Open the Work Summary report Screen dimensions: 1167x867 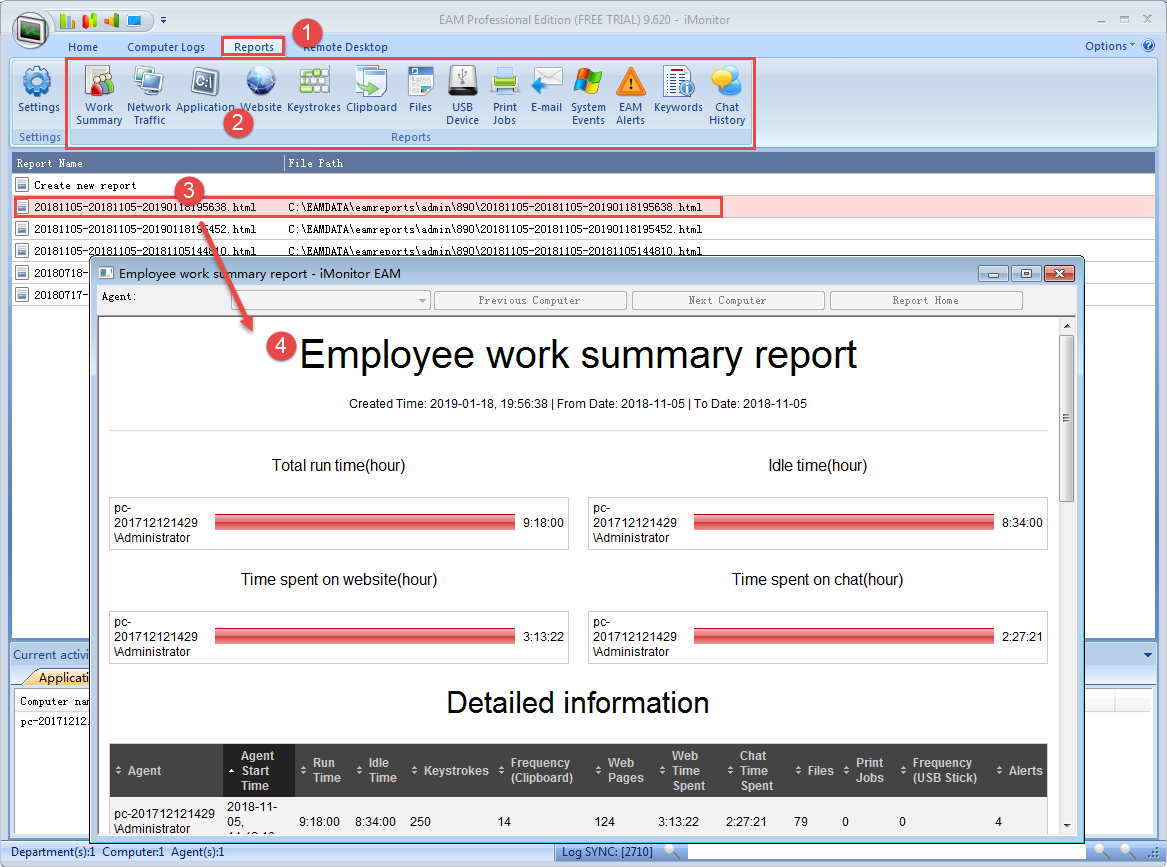(99, 96)
